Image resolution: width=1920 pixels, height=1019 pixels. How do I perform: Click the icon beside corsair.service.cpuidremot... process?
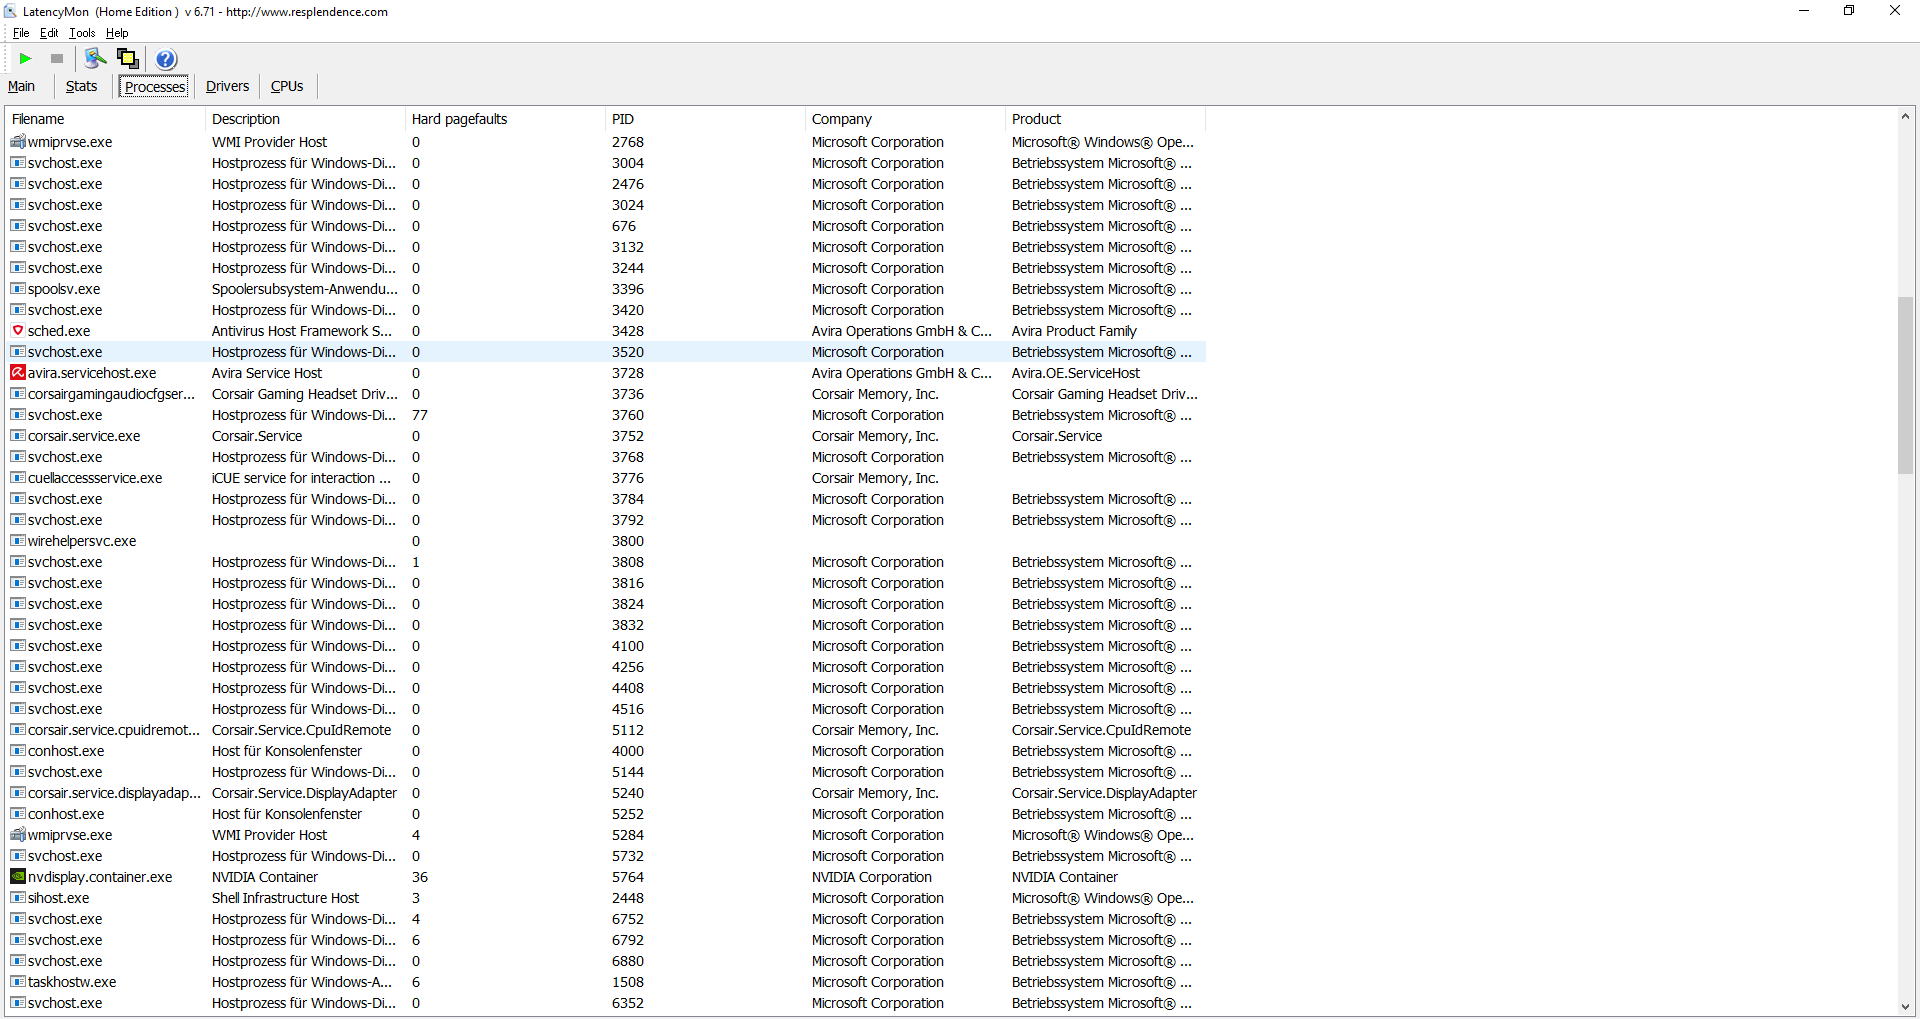point(18,730)
